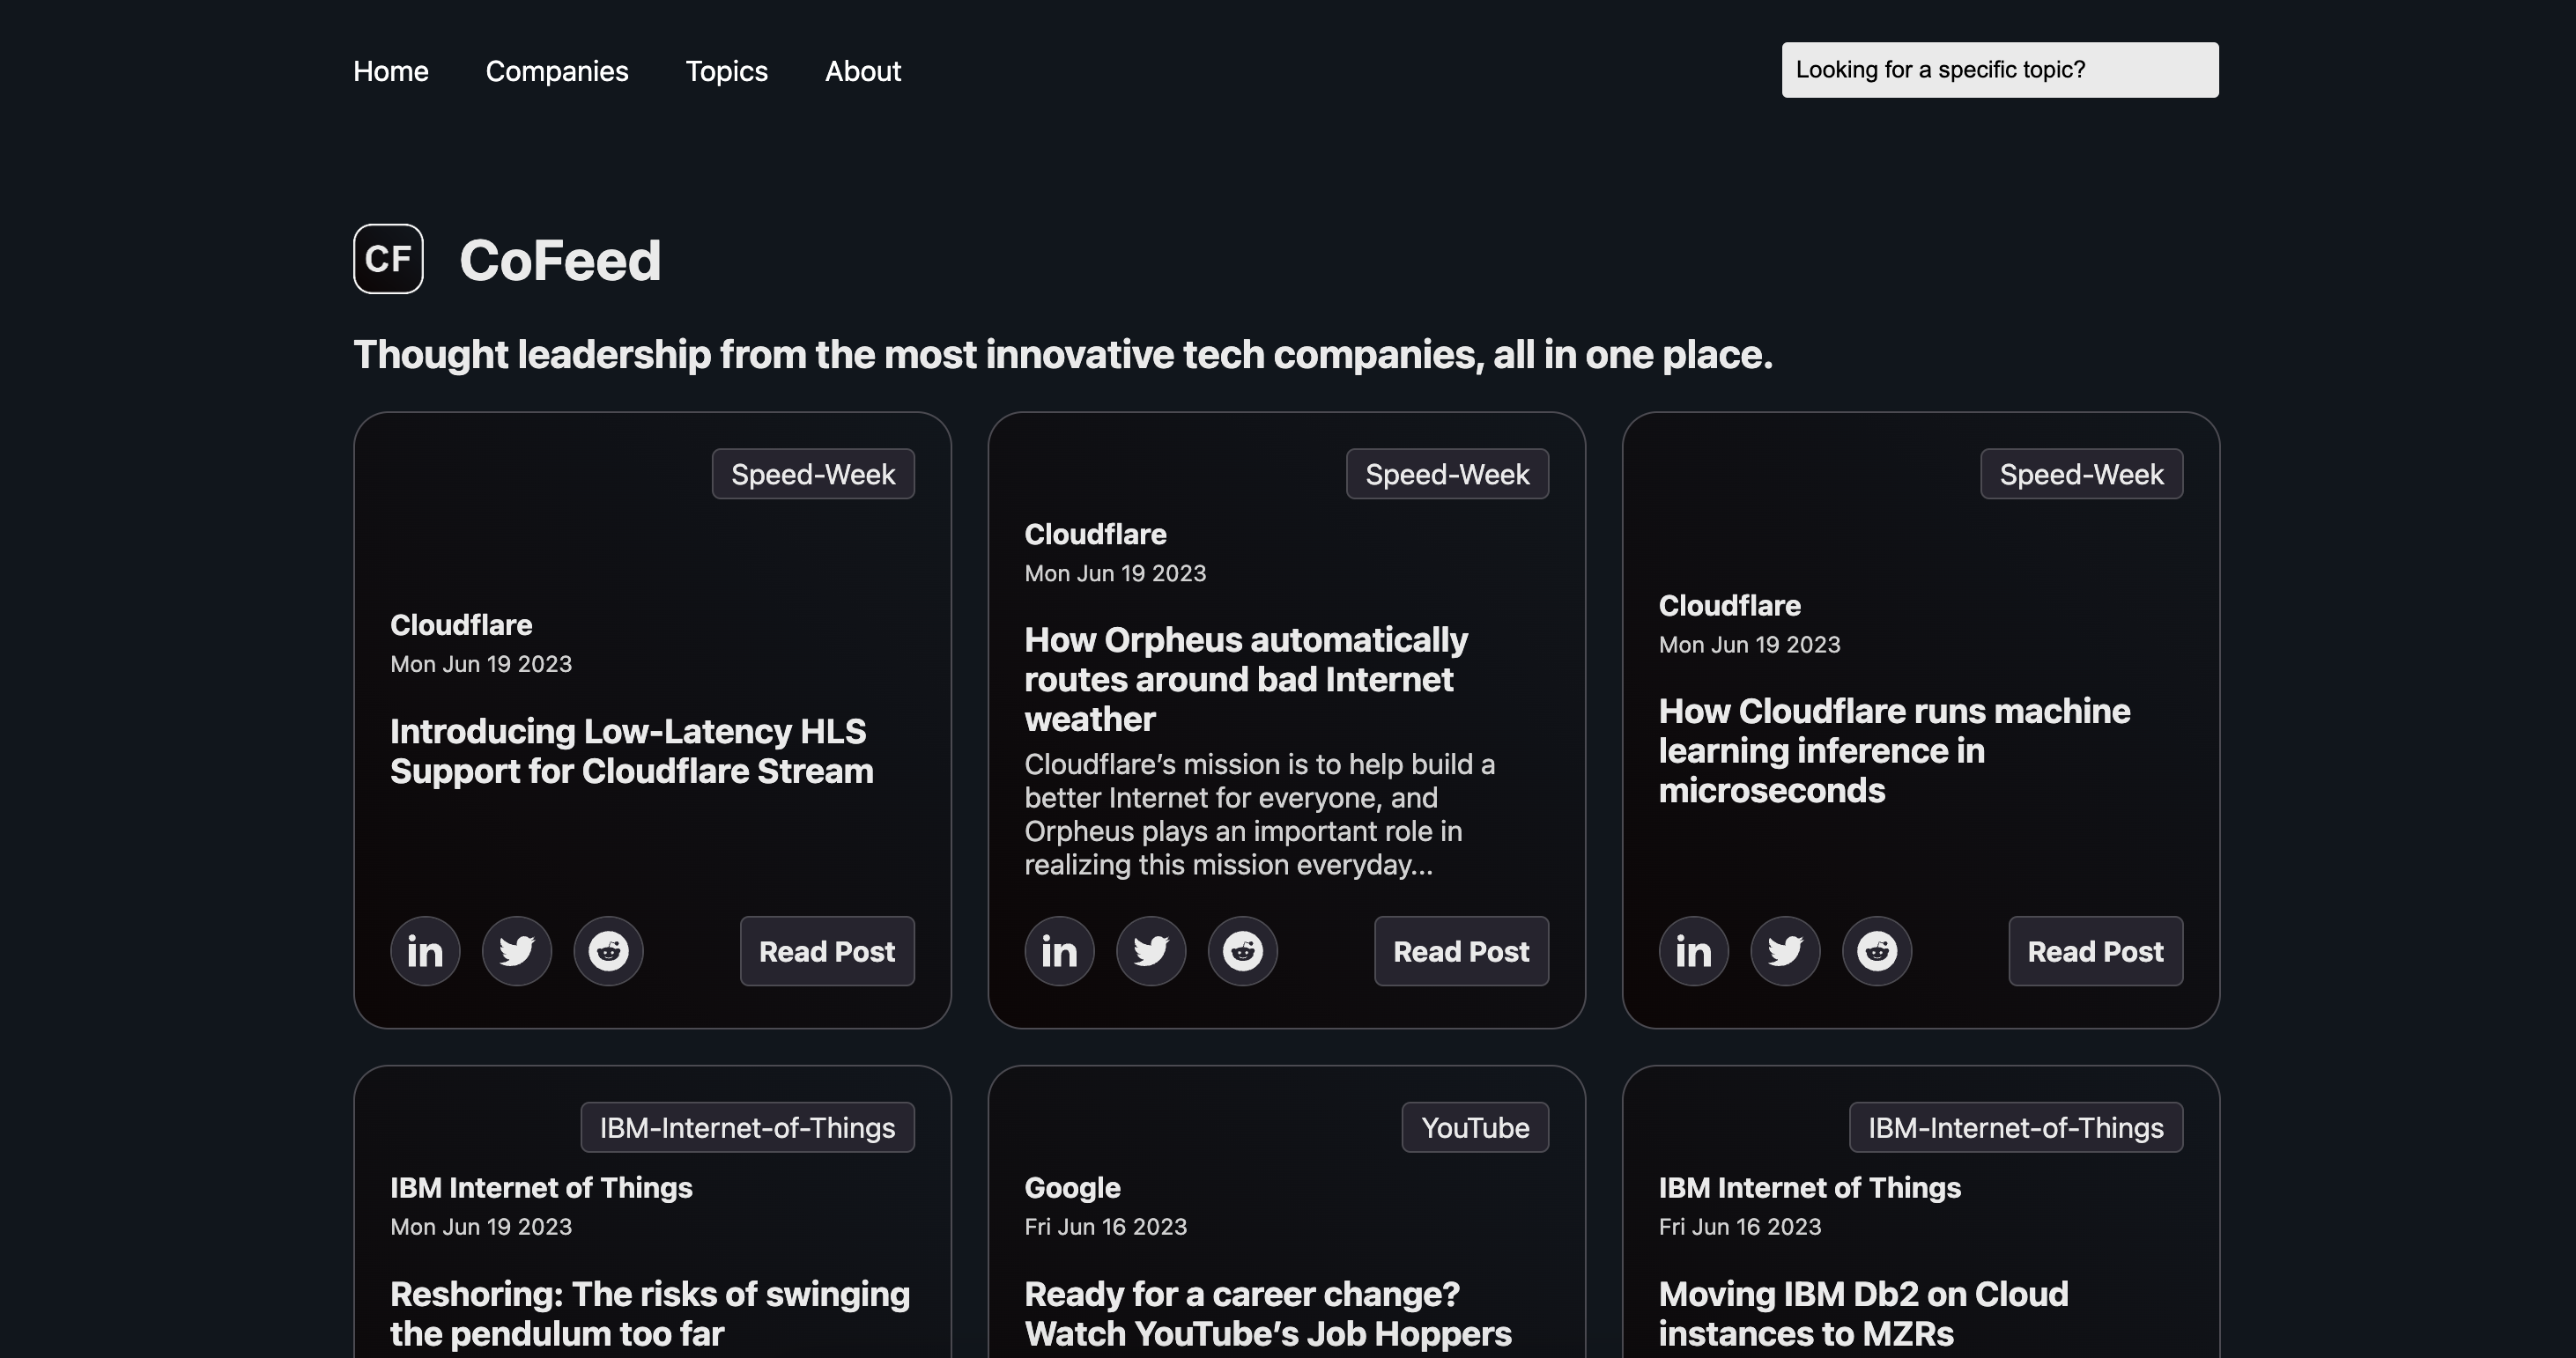The image size is (2576, 1358).
Task: Open the Companies nav item
Action: tap(557, 71)
